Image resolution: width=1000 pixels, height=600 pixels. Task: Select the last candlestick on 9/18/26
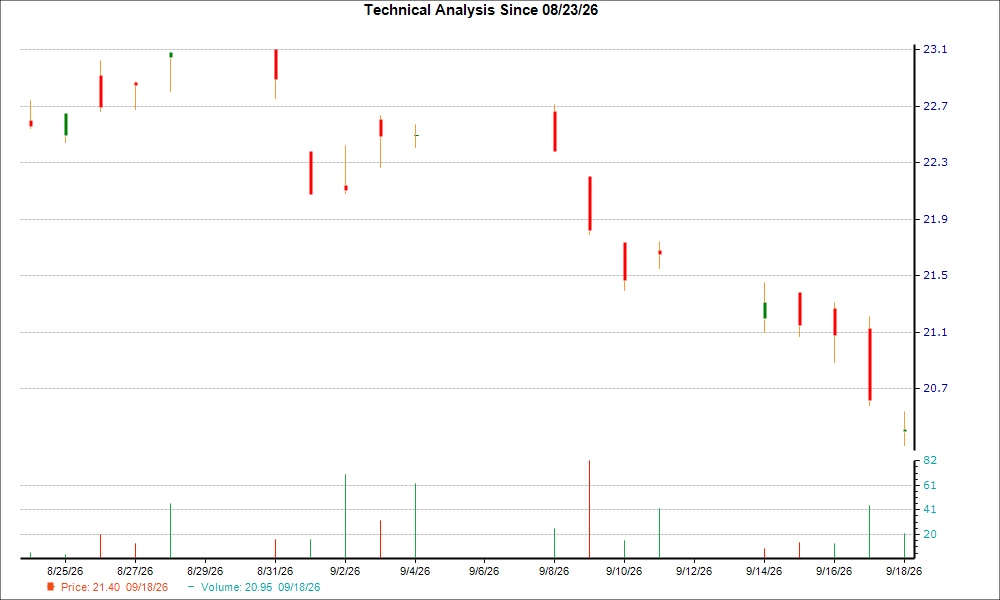tap(904, 430)
